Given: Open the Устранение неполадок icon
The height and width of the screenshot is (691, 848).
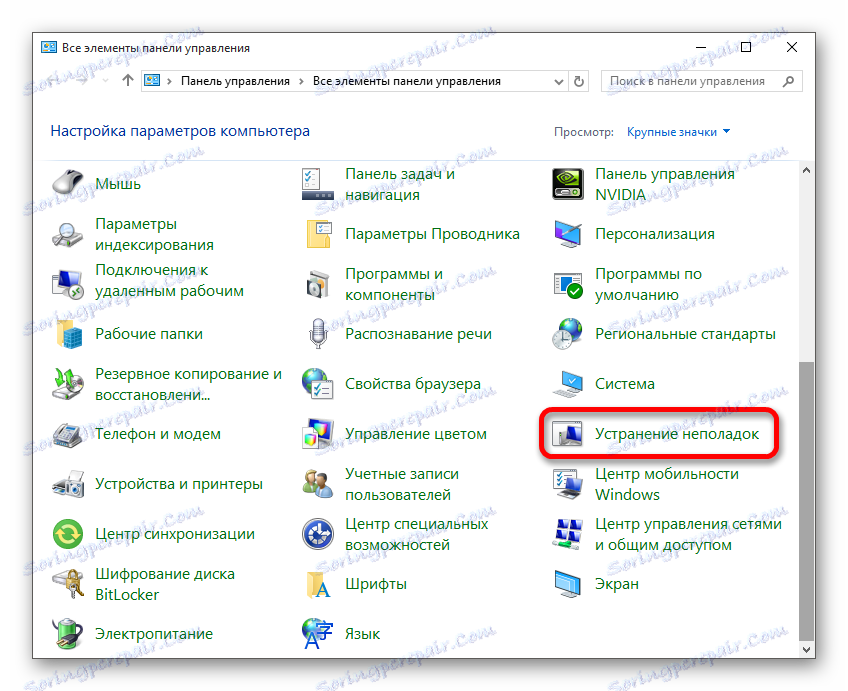Looking at the screenshot, I should (x=567, y=434).
